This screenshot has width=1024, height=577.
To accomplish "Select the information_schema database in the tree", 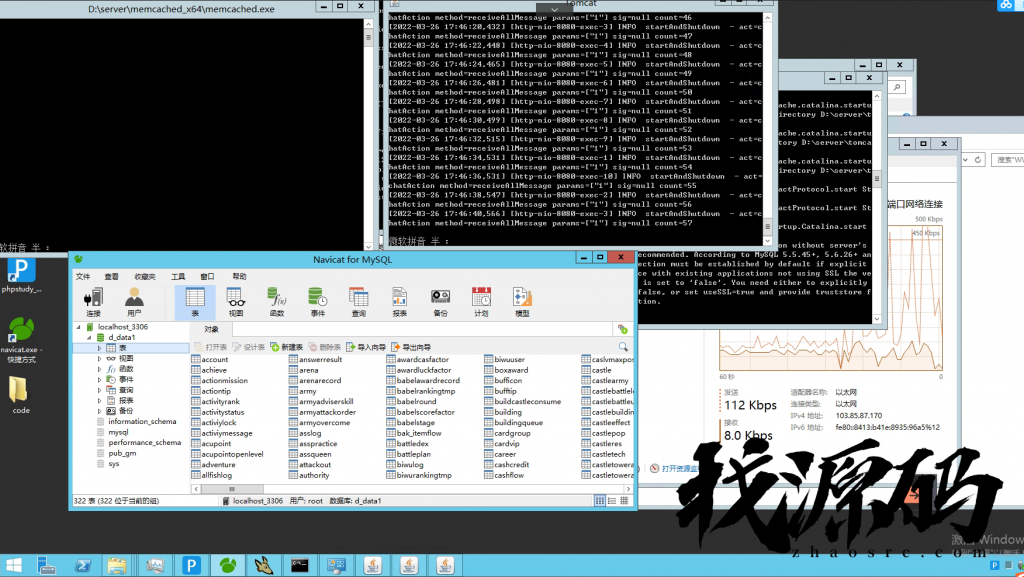I will click(142, 422).
